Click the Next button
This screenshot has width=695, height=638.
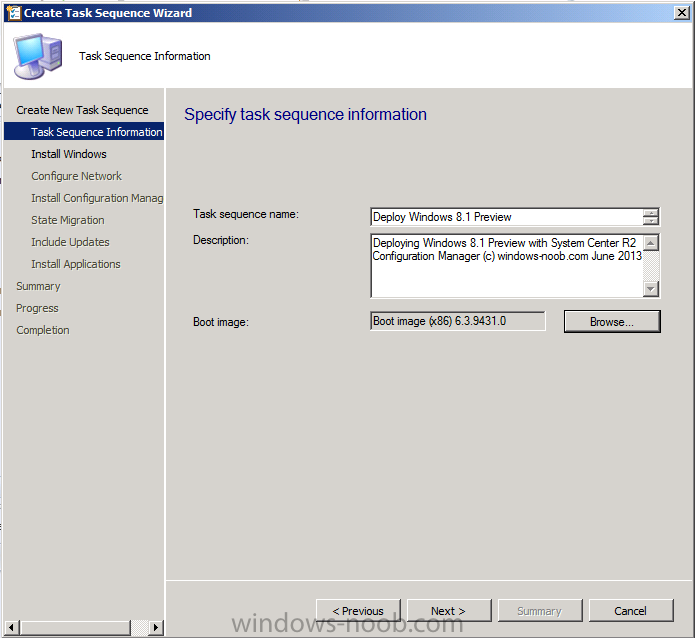[x=449, y=611]
